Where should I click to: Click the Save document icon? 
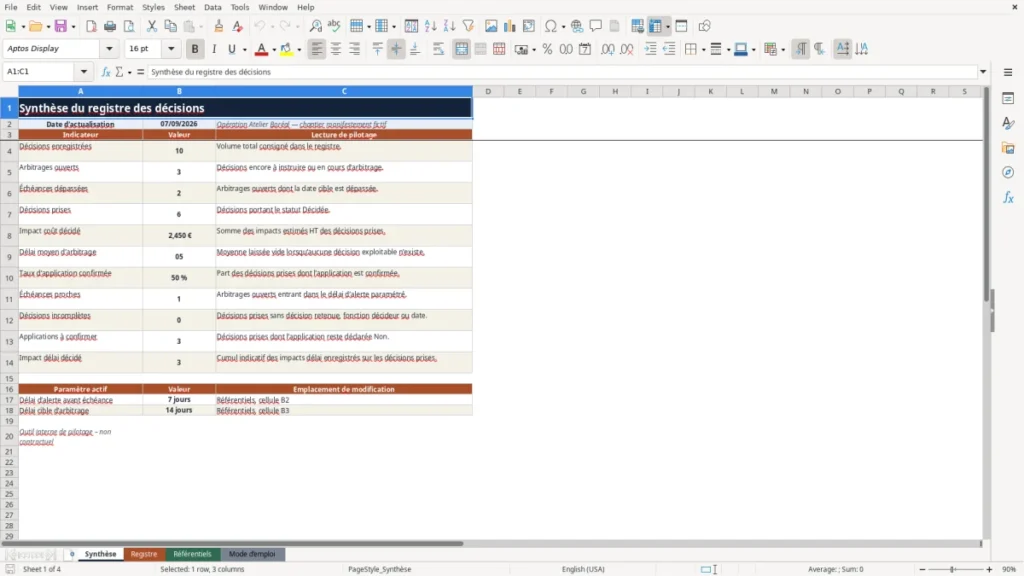click(61, 26)
